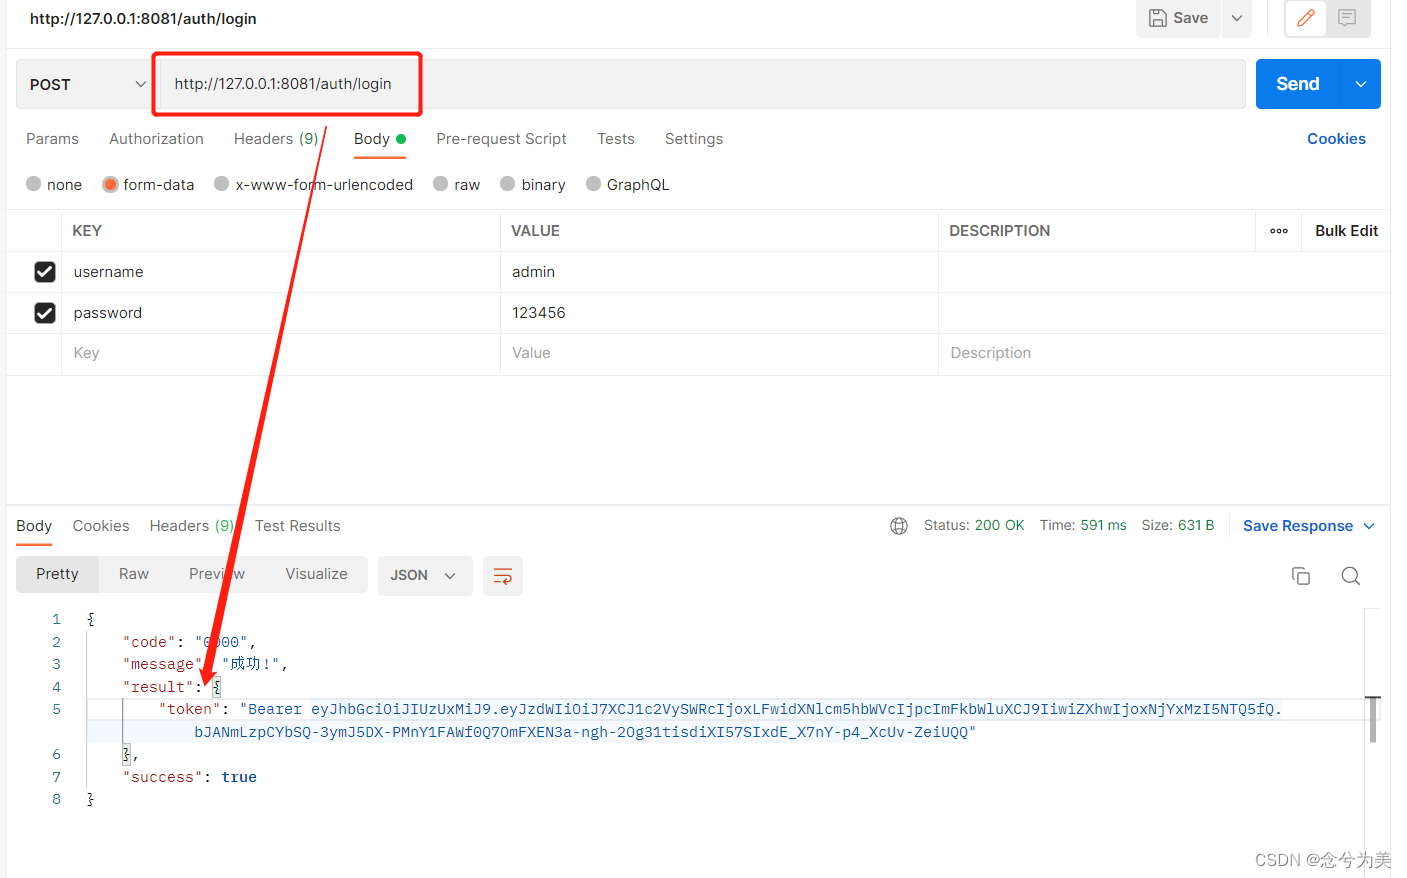
Task: Click the Time: 591 ms text
Action: coord(1083,525)
